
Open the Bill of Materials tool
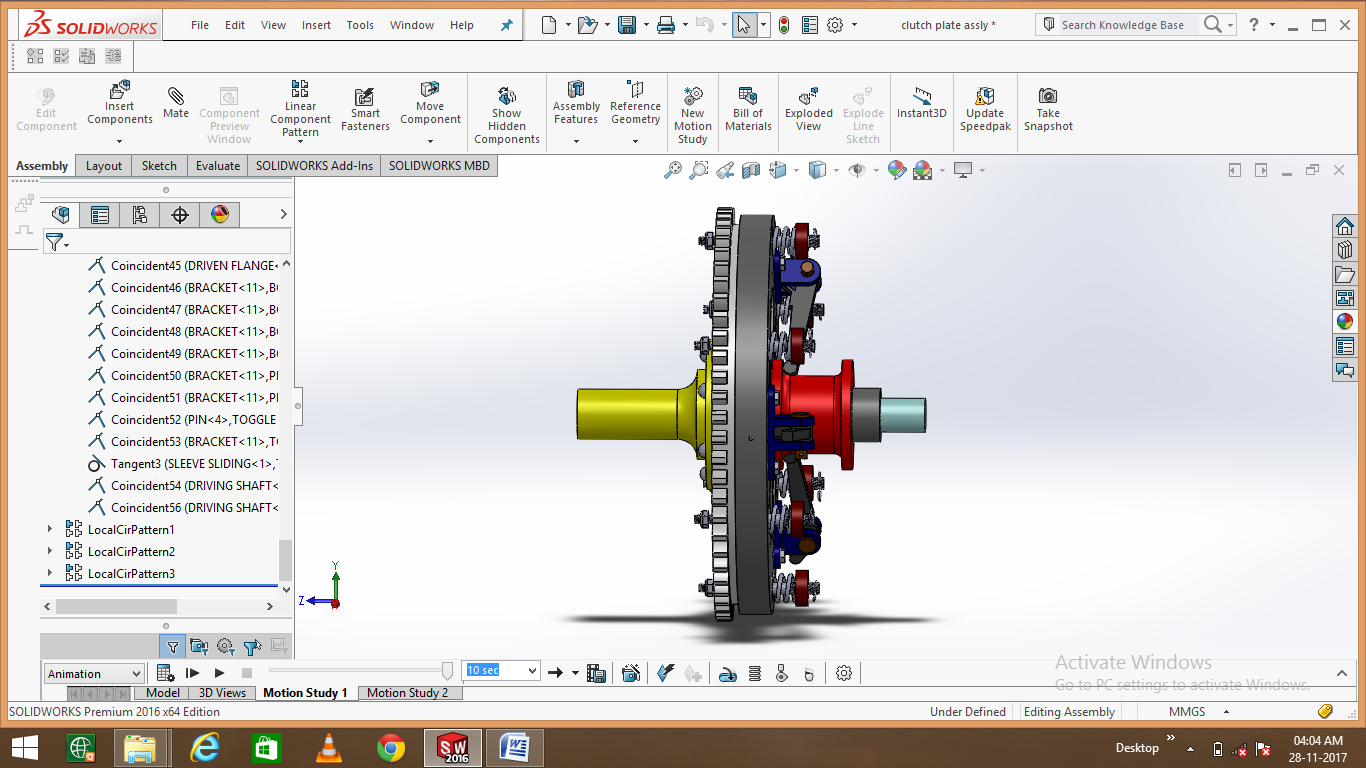tap(747, 101)
